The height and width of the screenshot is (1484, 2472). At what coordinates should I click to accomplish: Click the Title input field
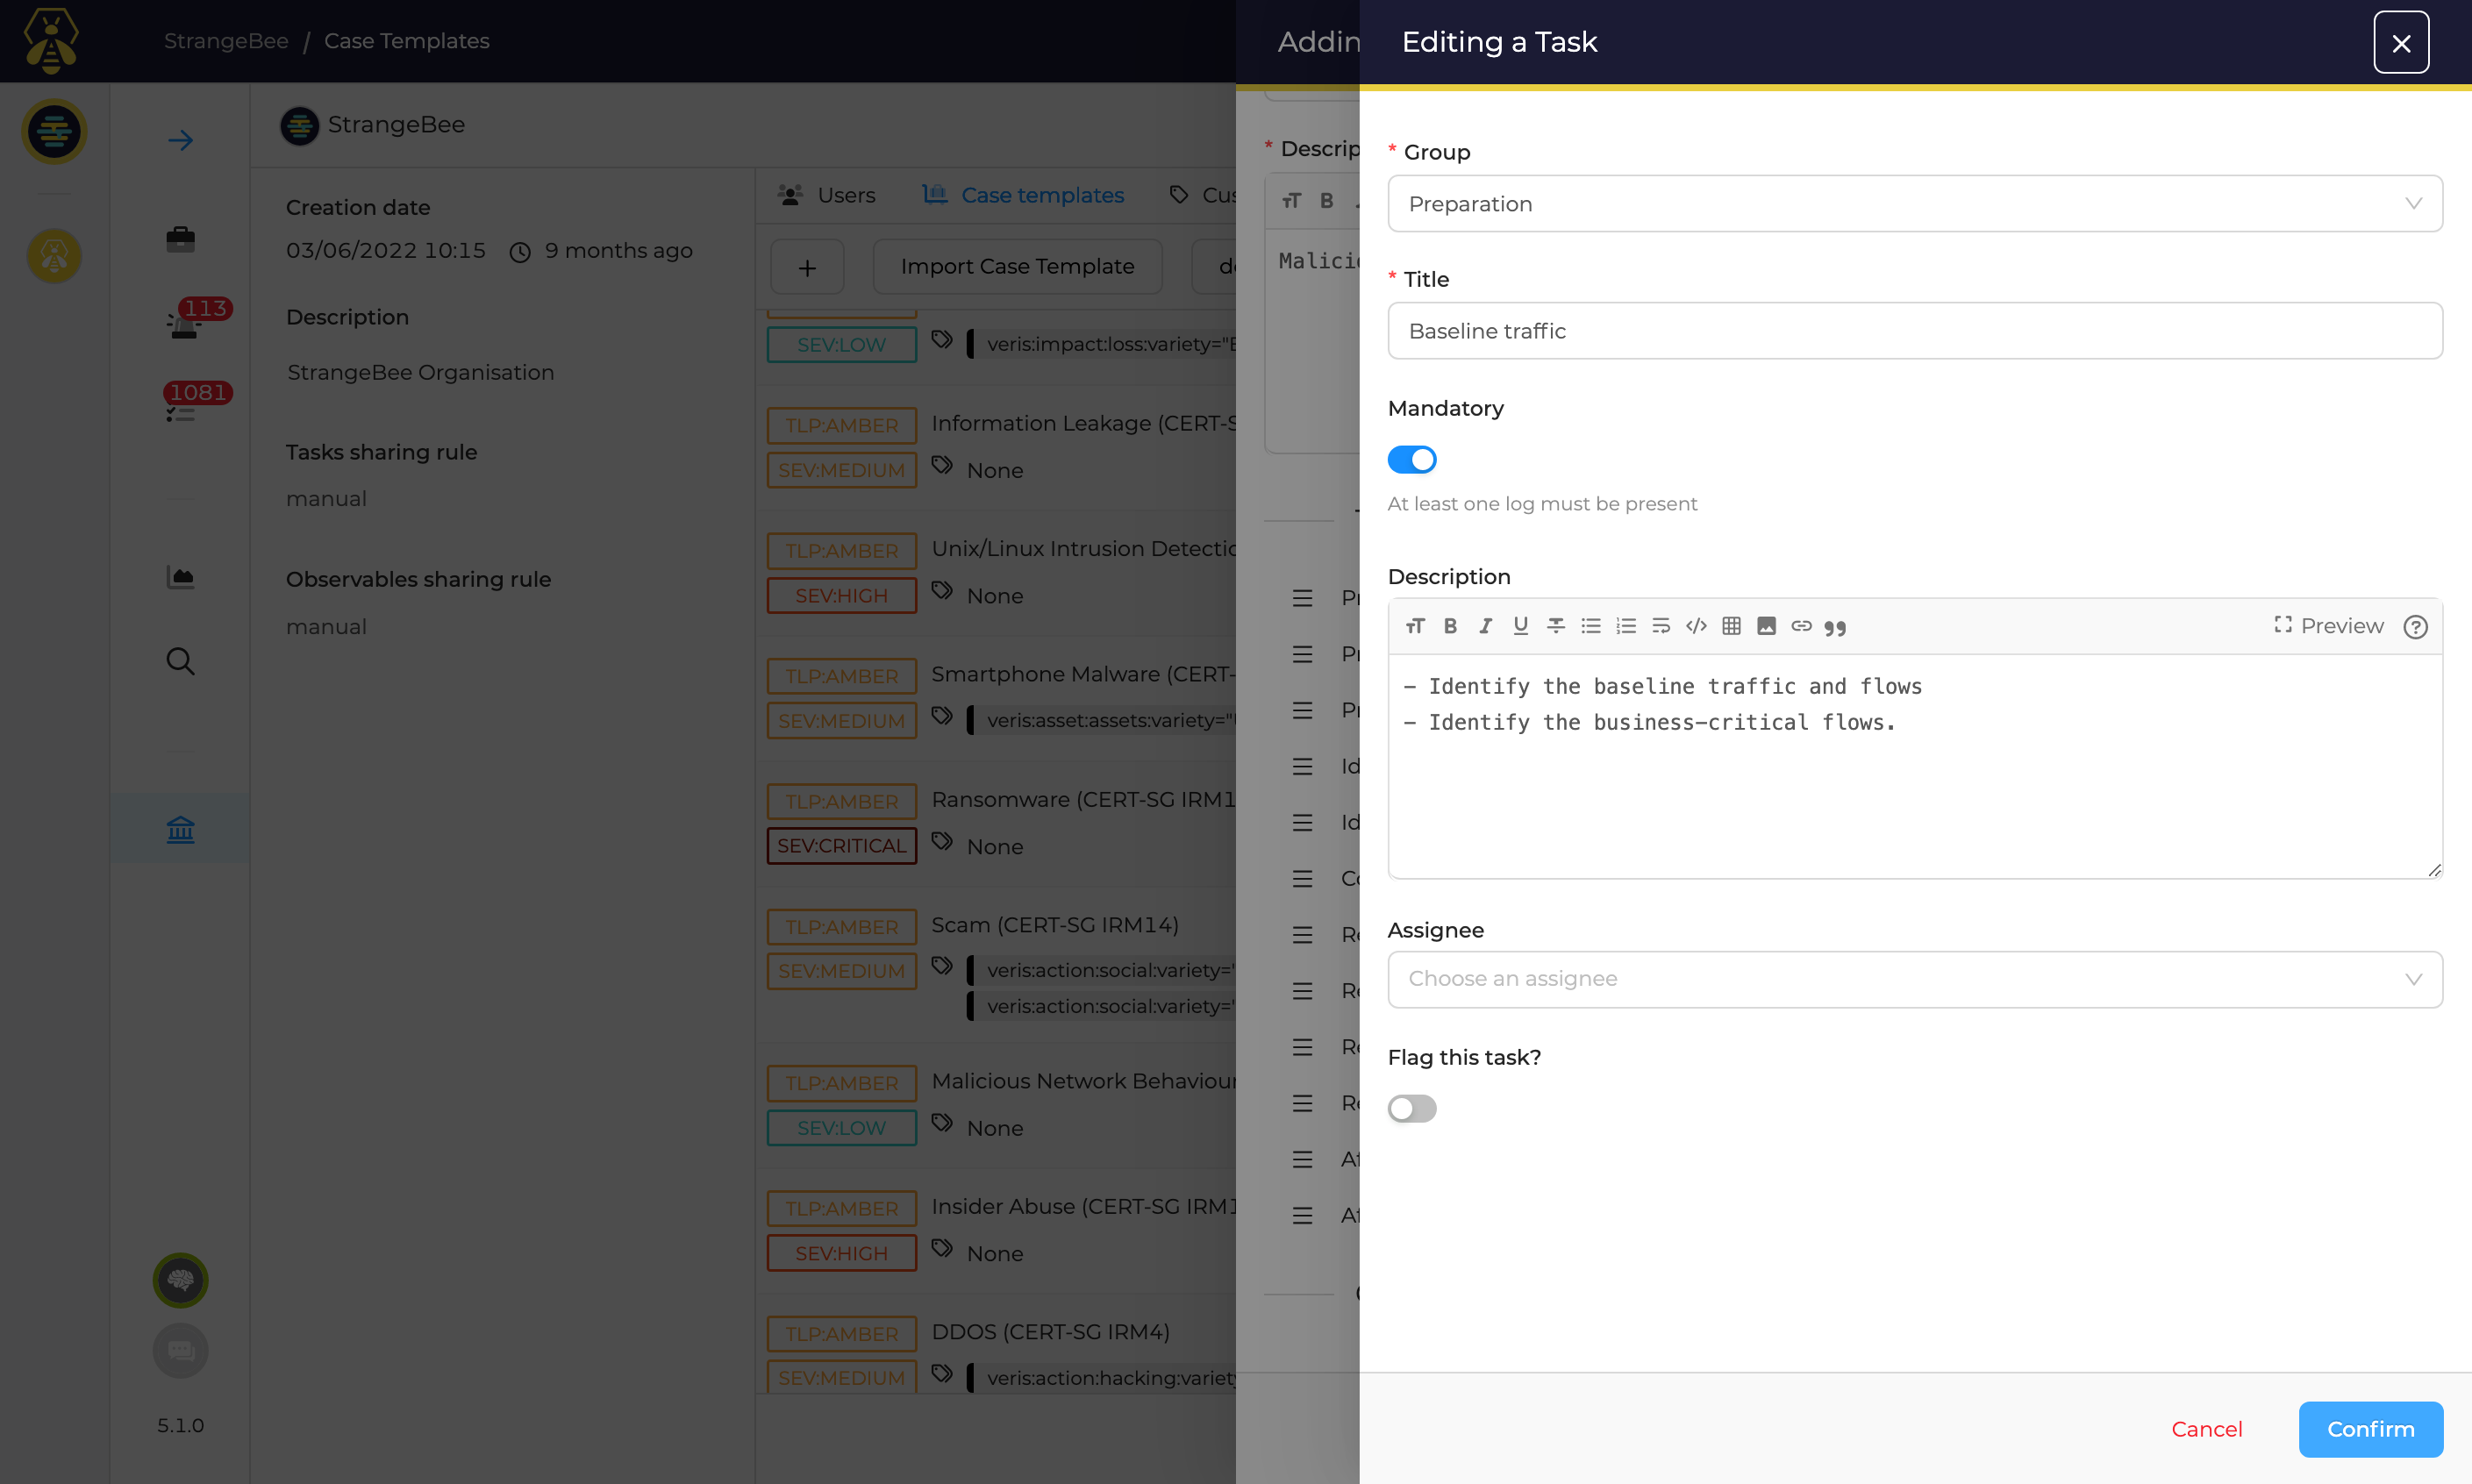1914,331
